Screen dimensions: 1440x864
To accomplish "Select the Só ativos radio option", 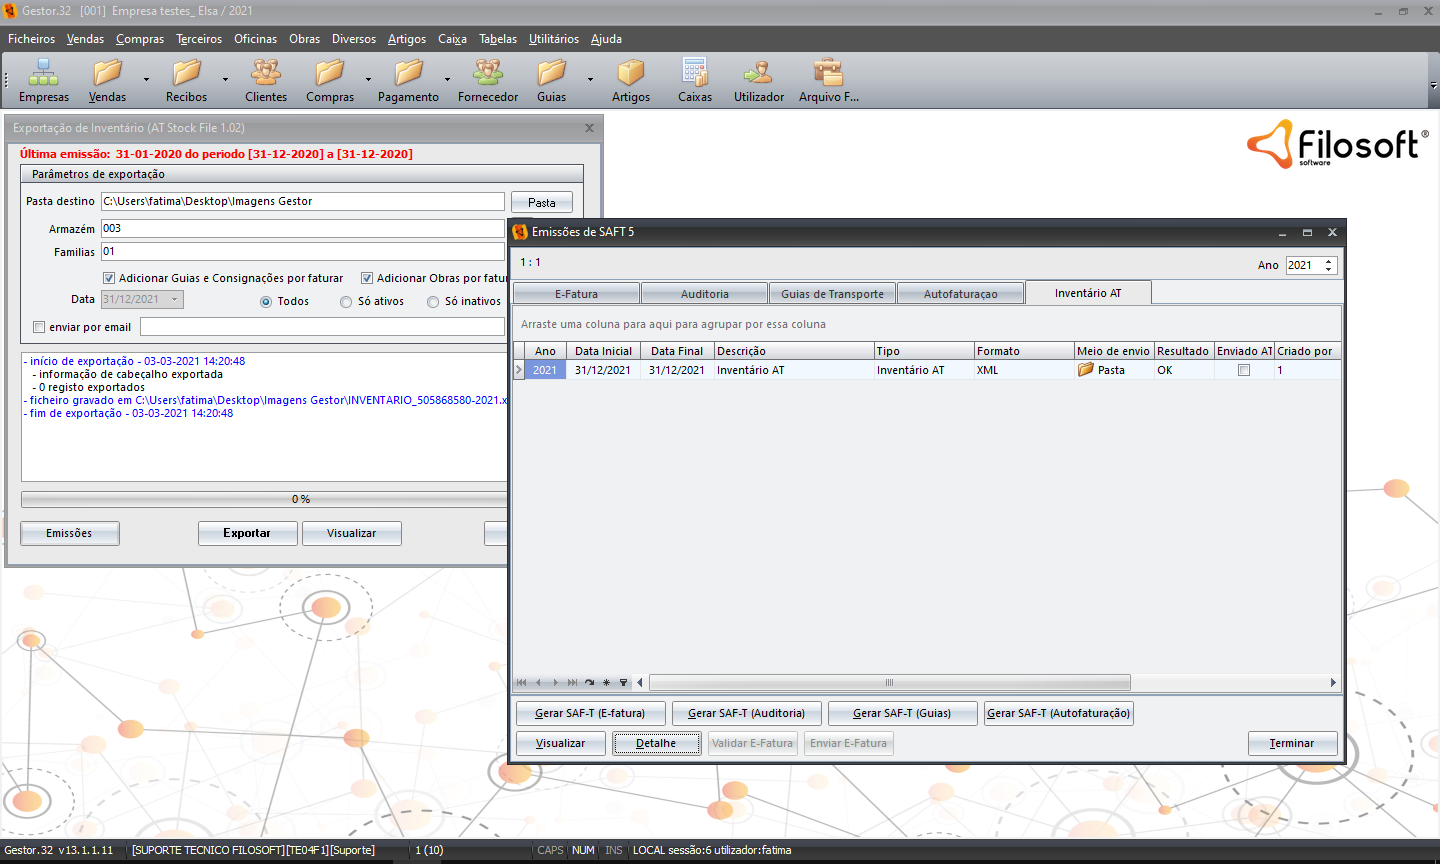I will [346, 302].
